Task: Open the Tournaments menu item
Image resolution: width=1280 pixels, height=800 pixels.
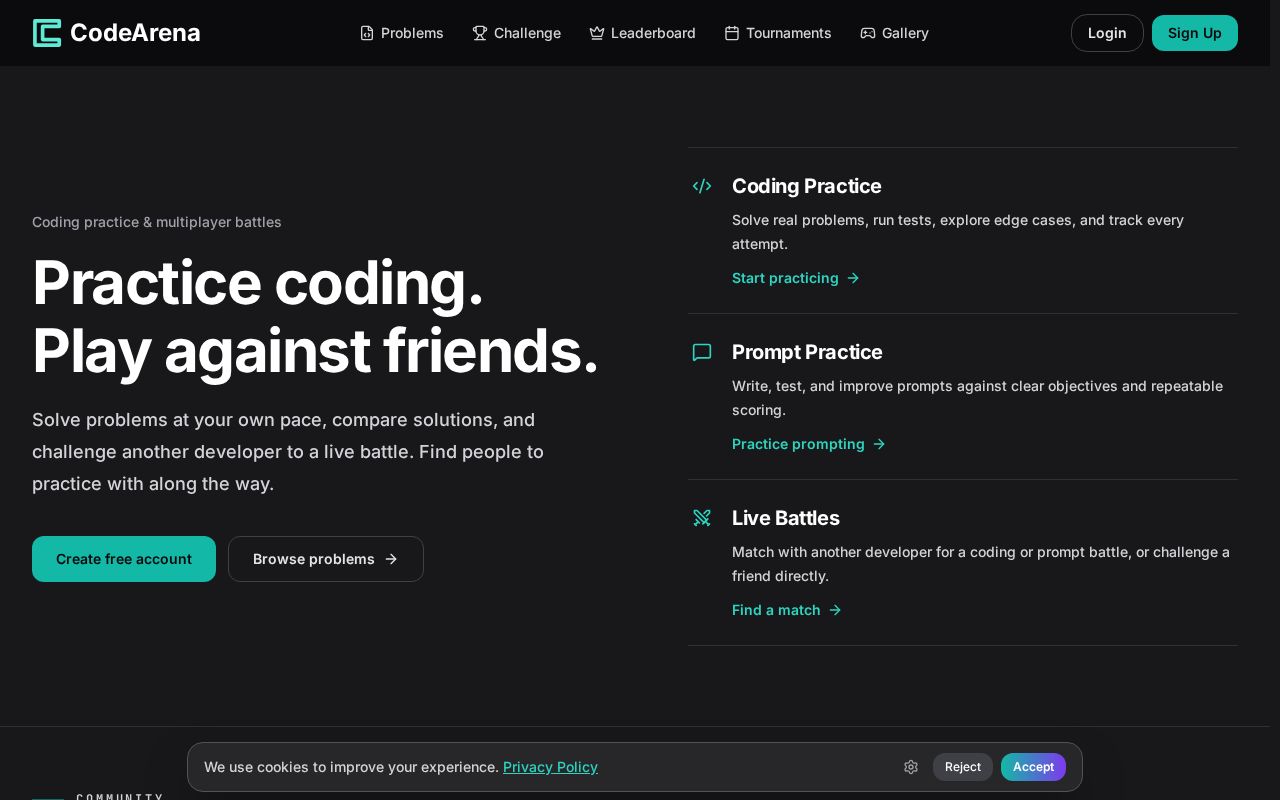Action: 777,33
